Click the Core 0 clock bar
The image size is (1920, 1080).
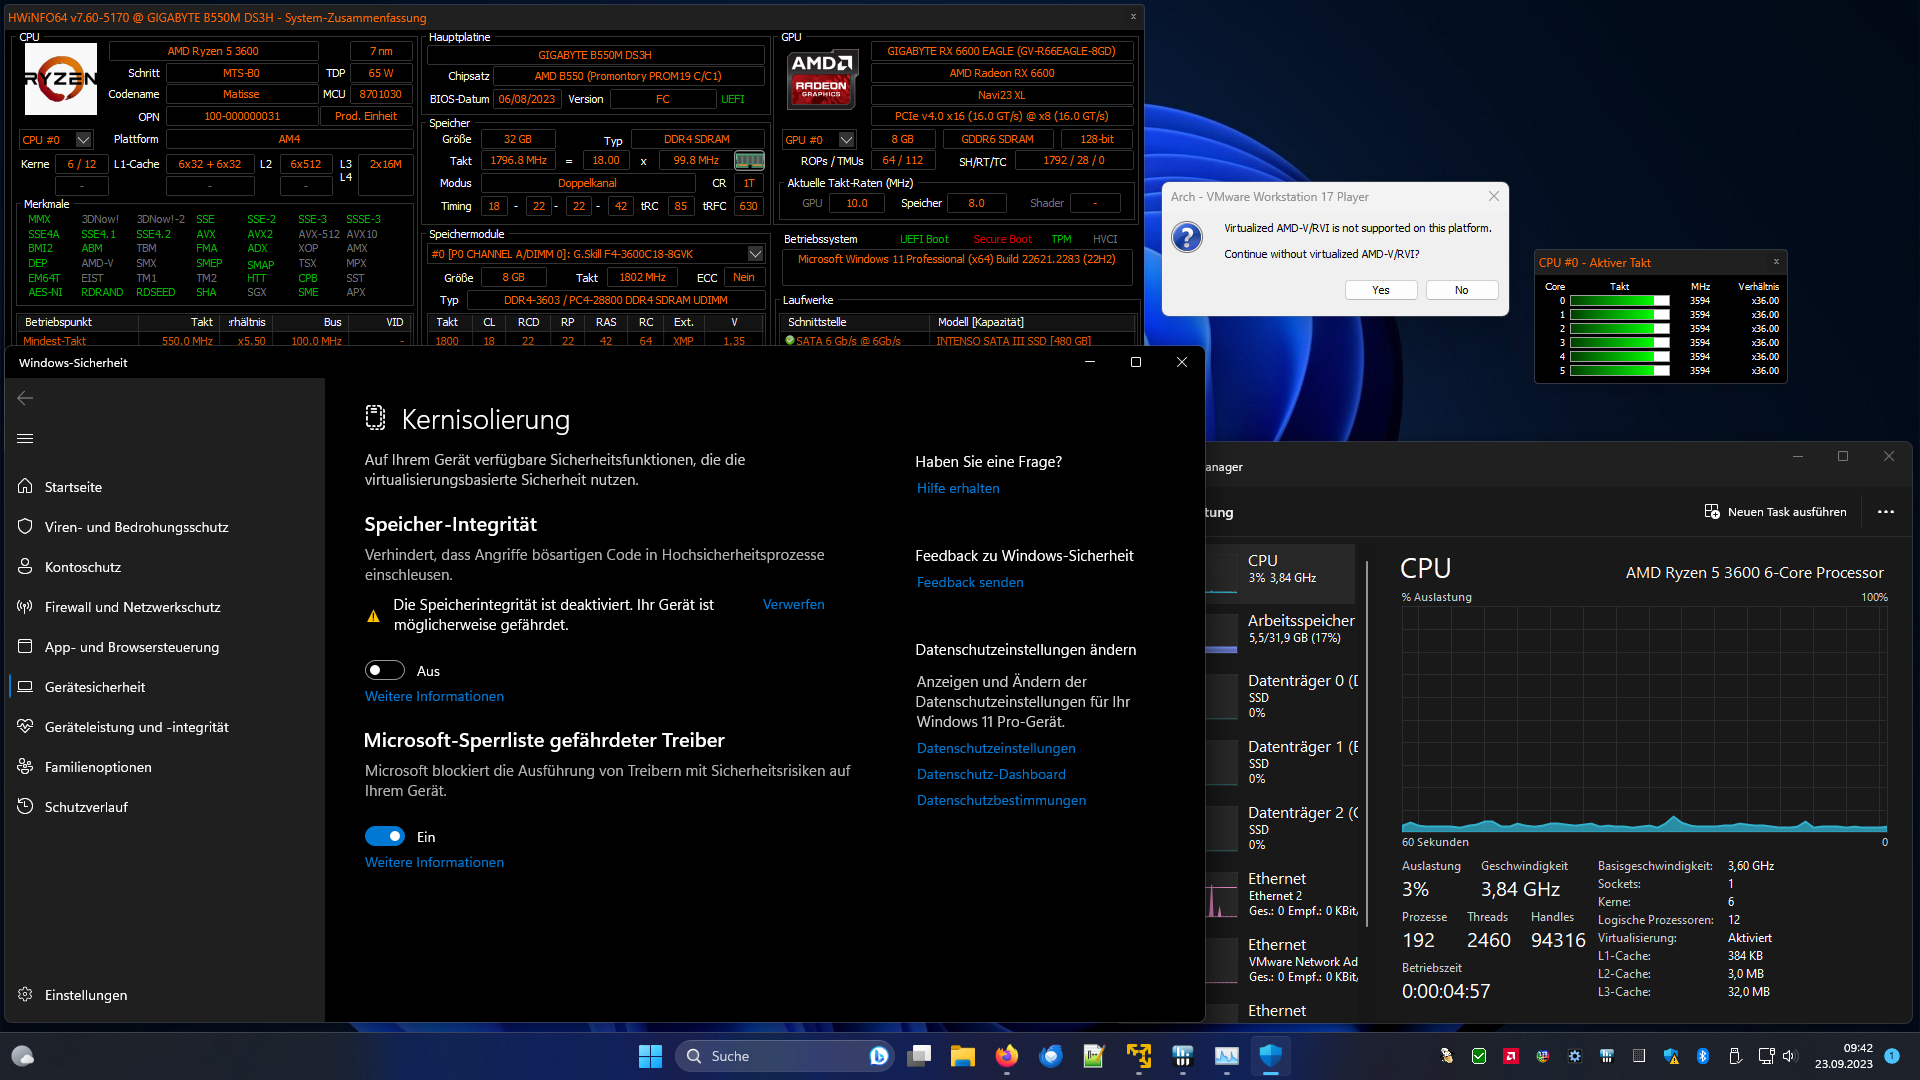[x=1620, y=301]
